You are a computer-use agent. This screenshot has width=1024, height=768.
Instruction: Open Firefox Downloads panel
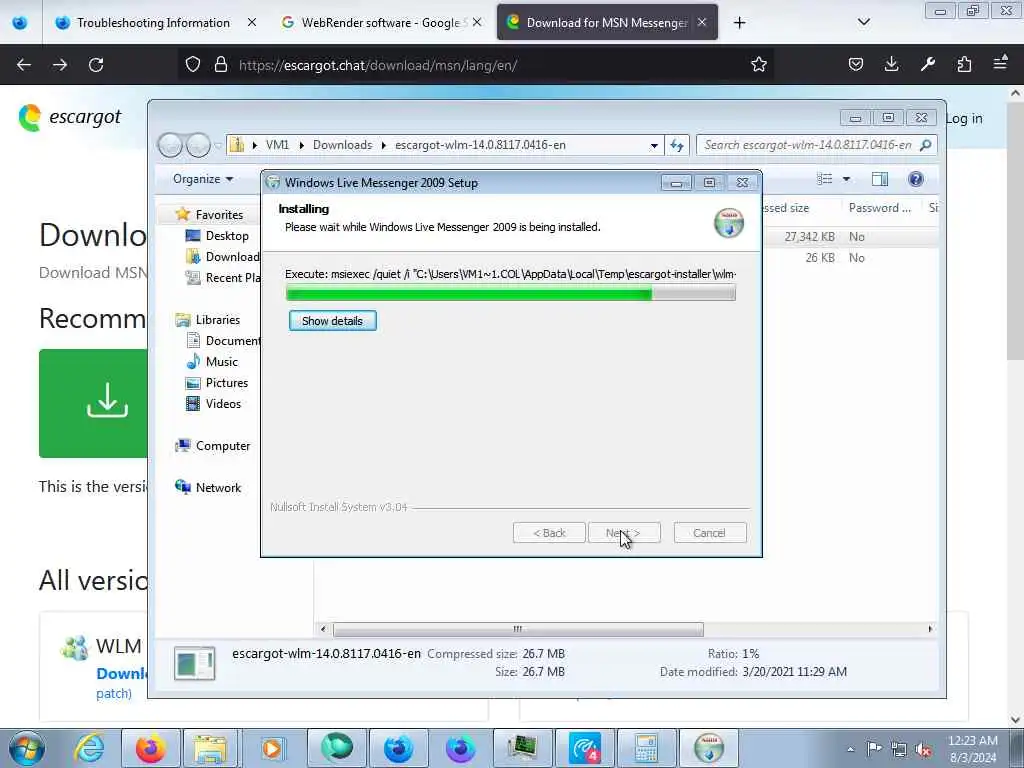(x=891, y=64)
